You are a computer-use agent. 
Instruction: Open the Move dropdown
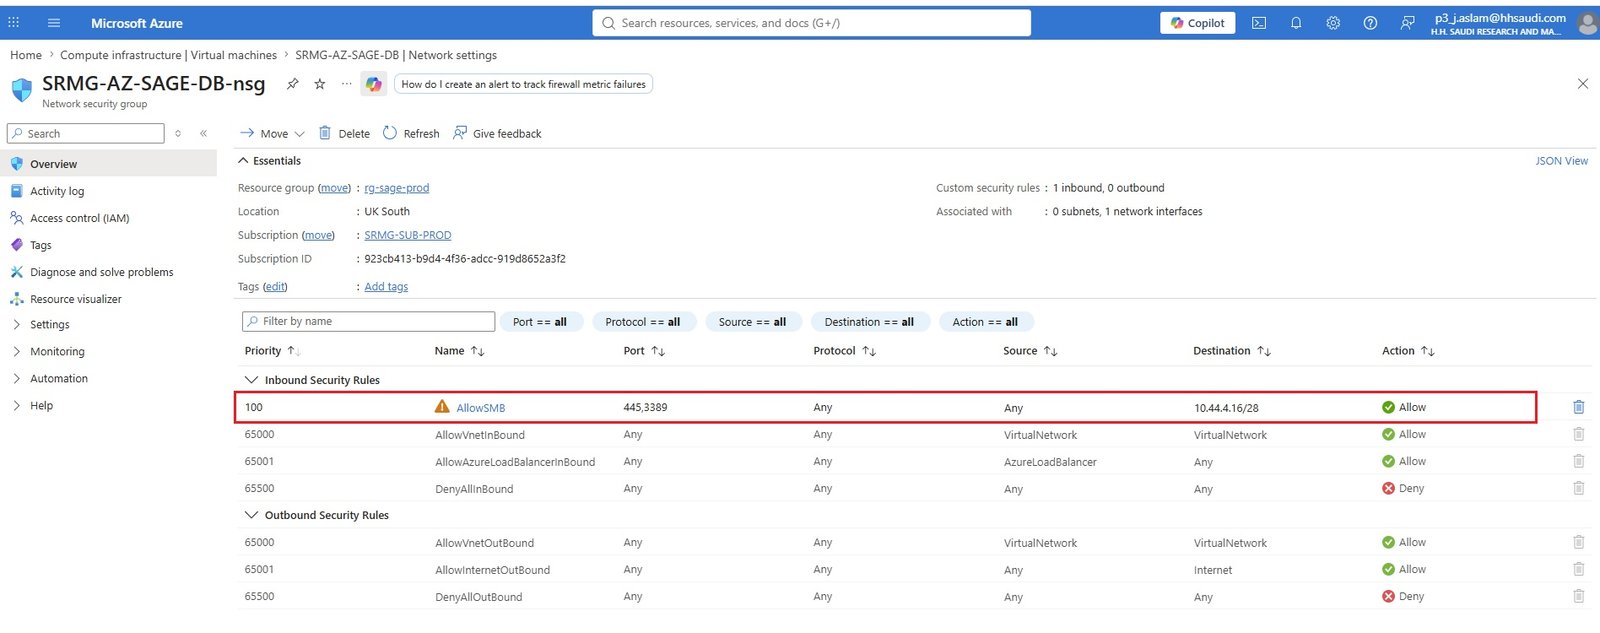tap(272, 133)
